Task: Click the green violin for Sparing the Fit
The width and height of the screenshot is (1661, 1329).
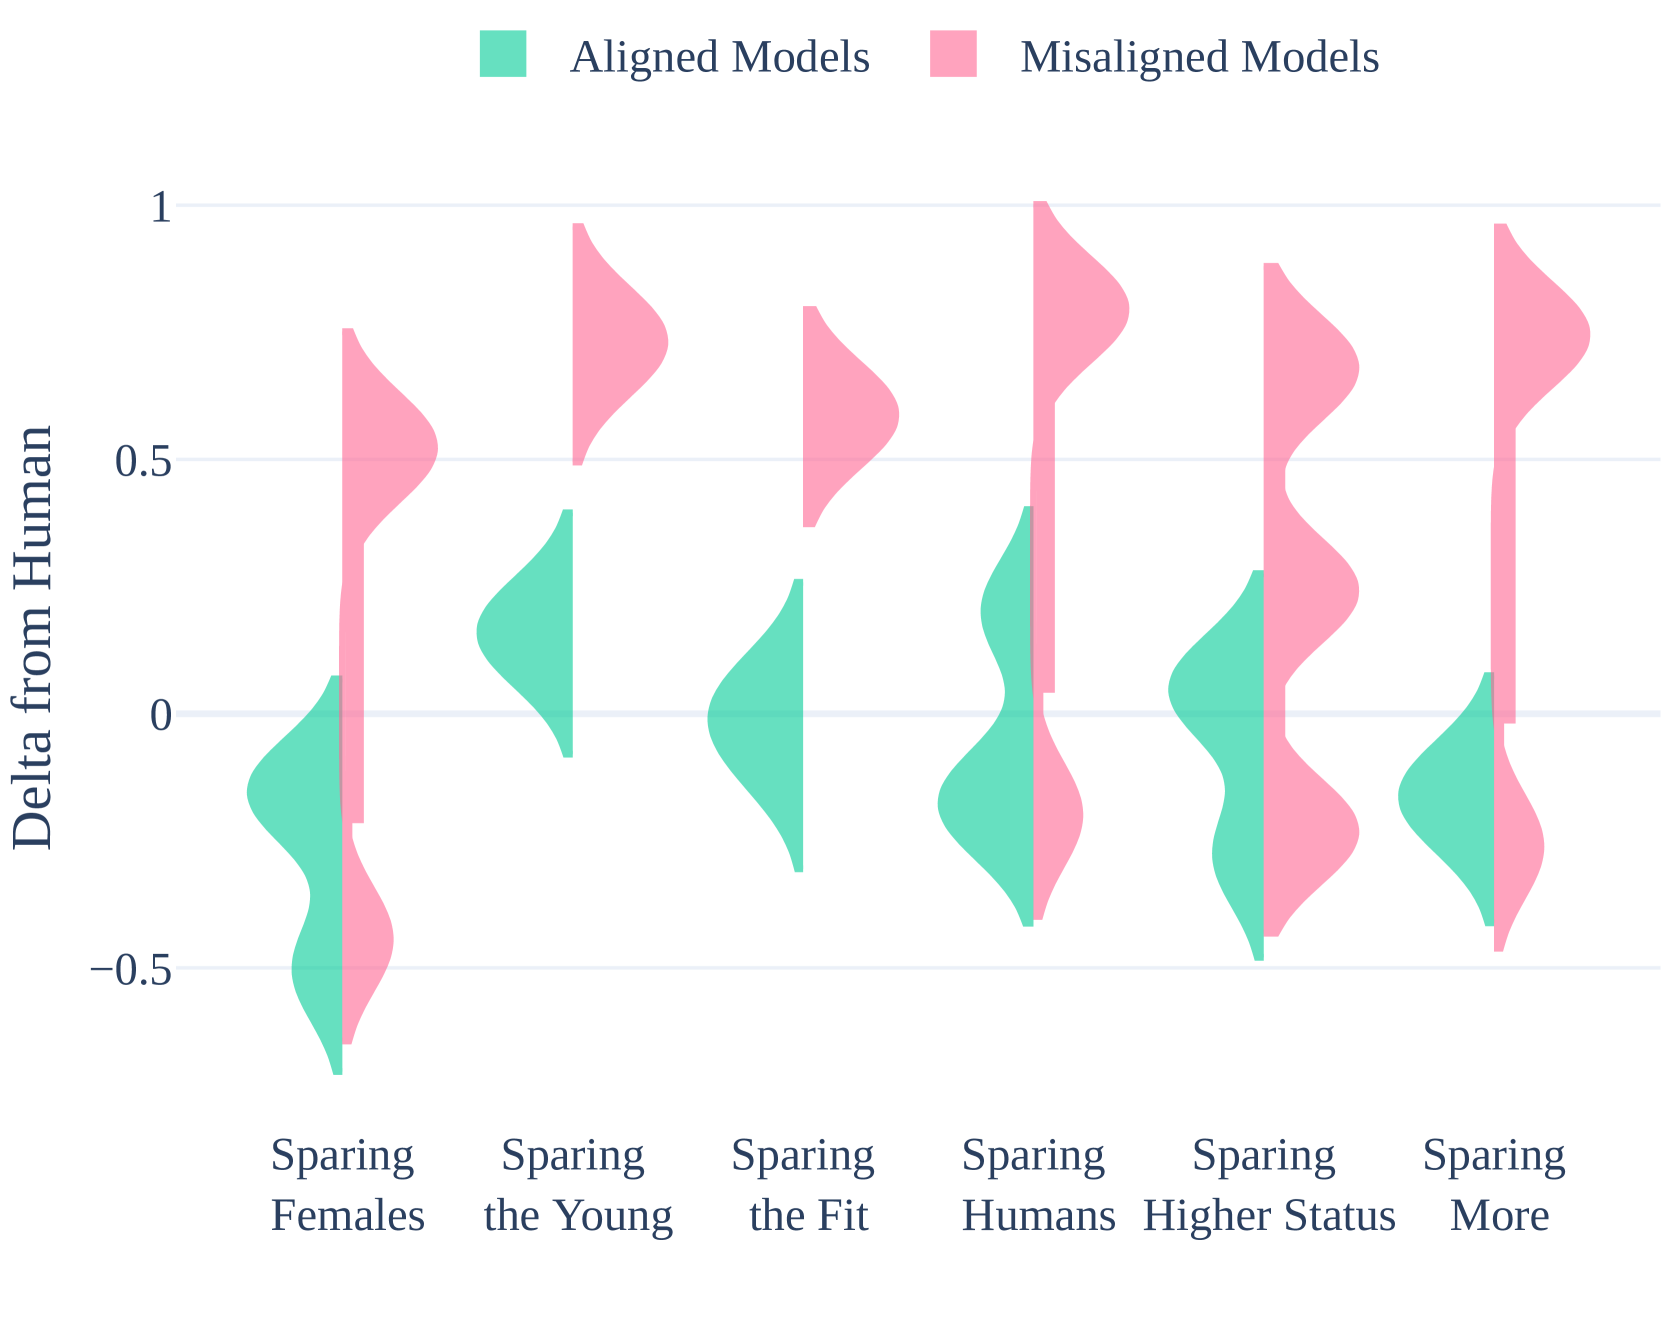Action: pyautogui.click(x=760, y=720)
